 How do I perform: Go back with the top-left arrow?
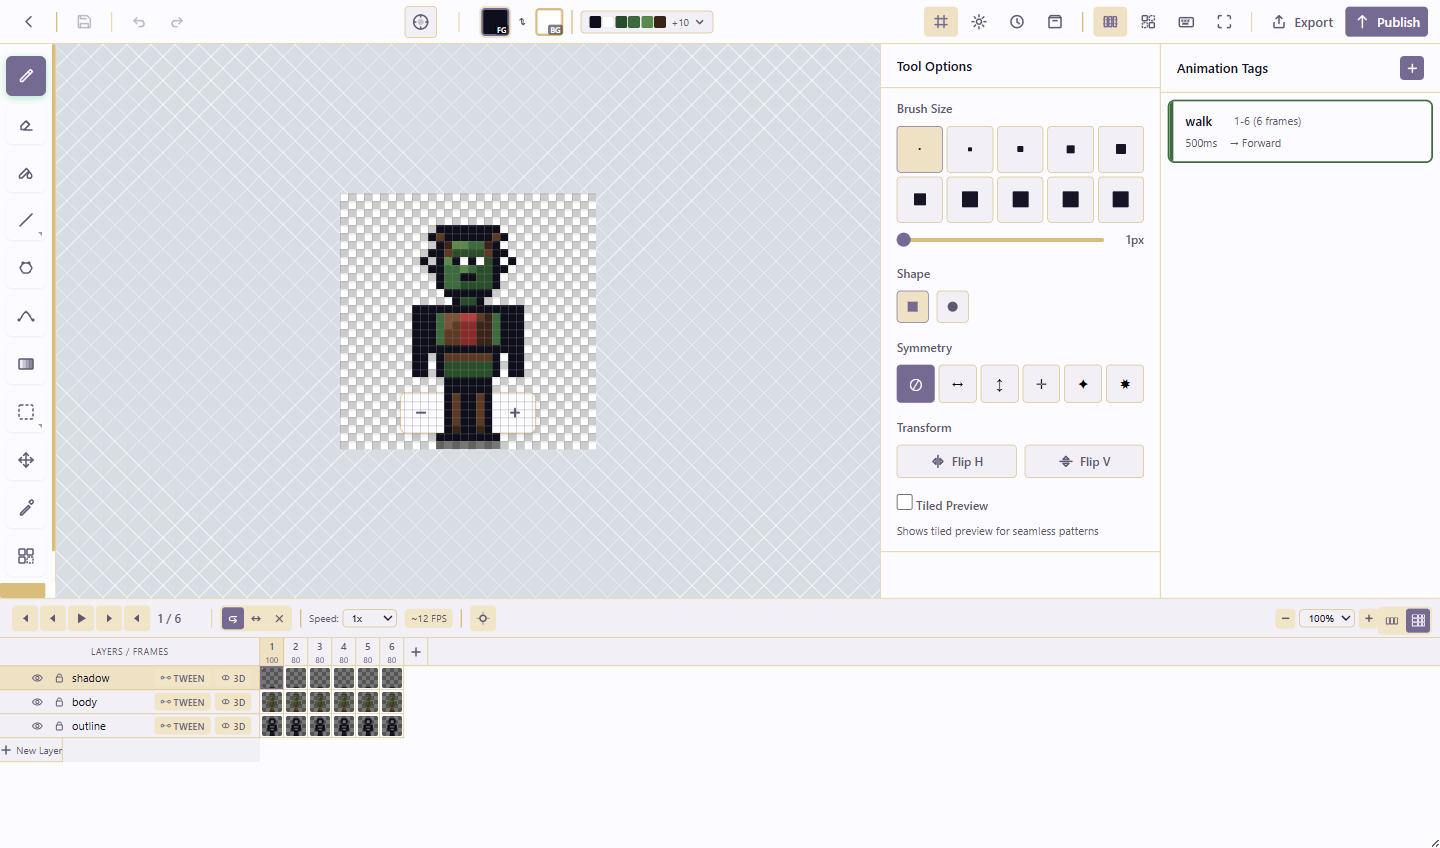pos(29,22)
